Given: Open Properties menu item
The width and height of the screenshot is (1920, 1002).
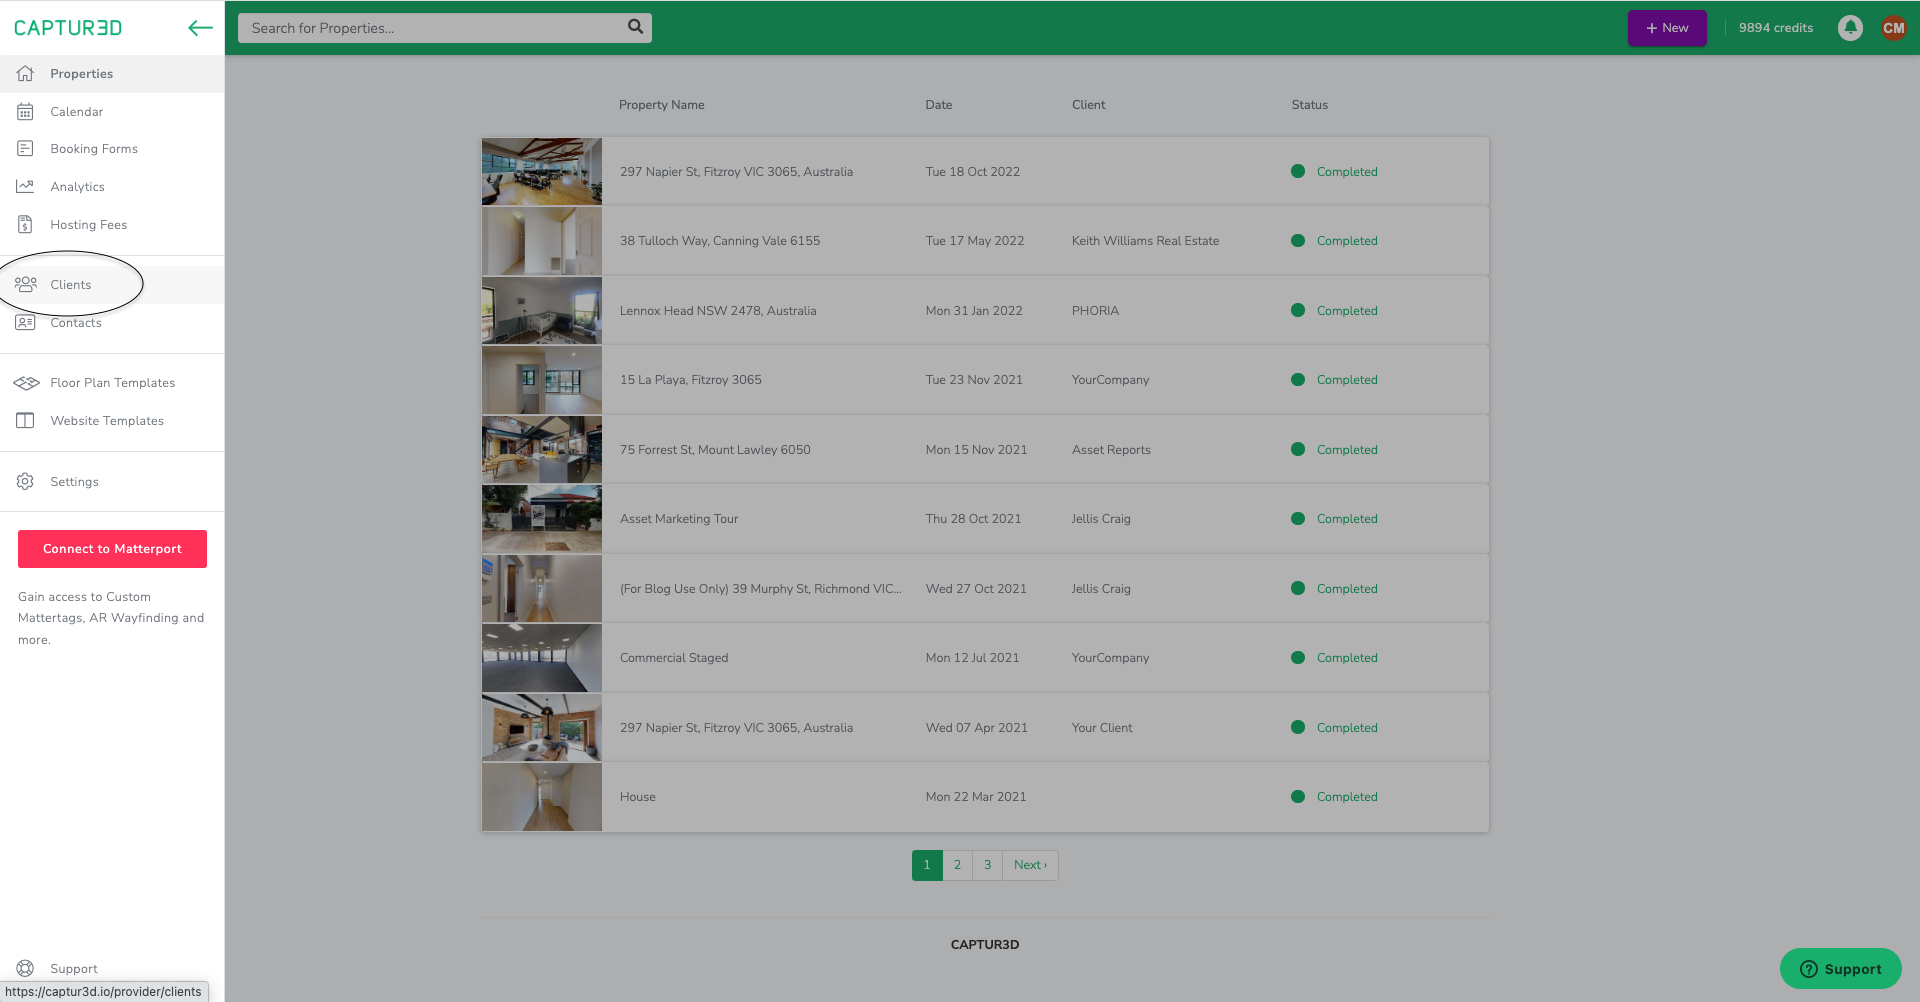Looking at the screenshot, I should (112, 73).
